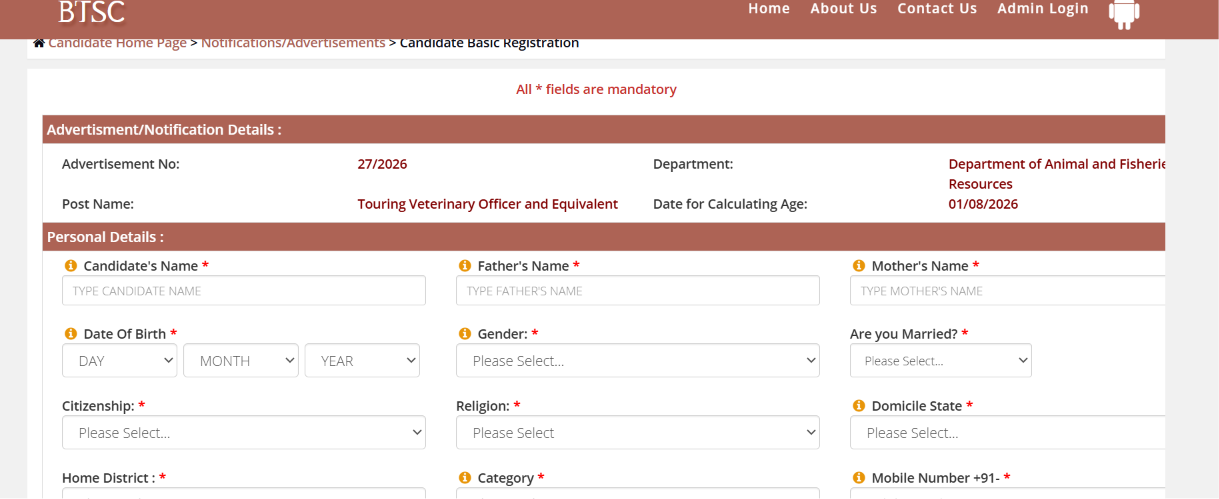Open the Domicile State dropdown
The height and width of the screenshot is (499, 1219).
click(1008, 433)
